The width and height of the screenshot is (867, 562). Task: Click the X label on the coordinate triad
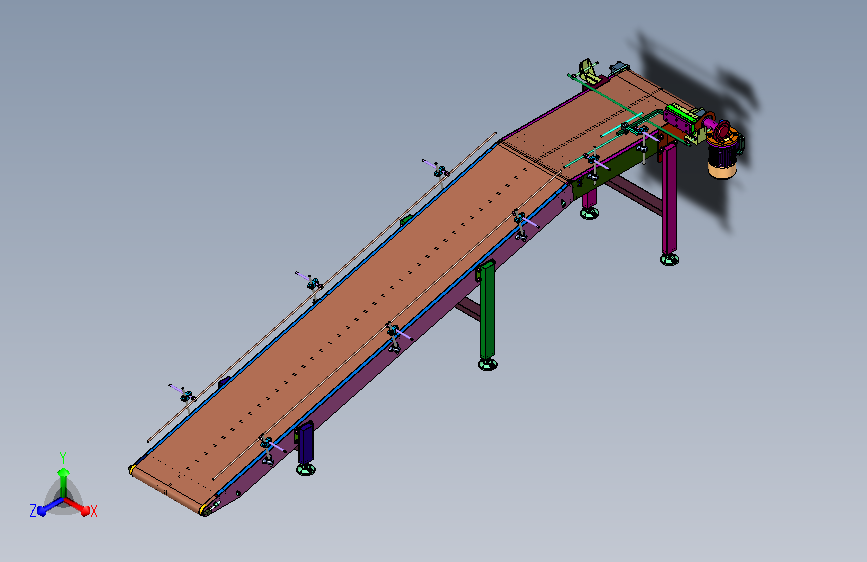click(x=94, y=511)
